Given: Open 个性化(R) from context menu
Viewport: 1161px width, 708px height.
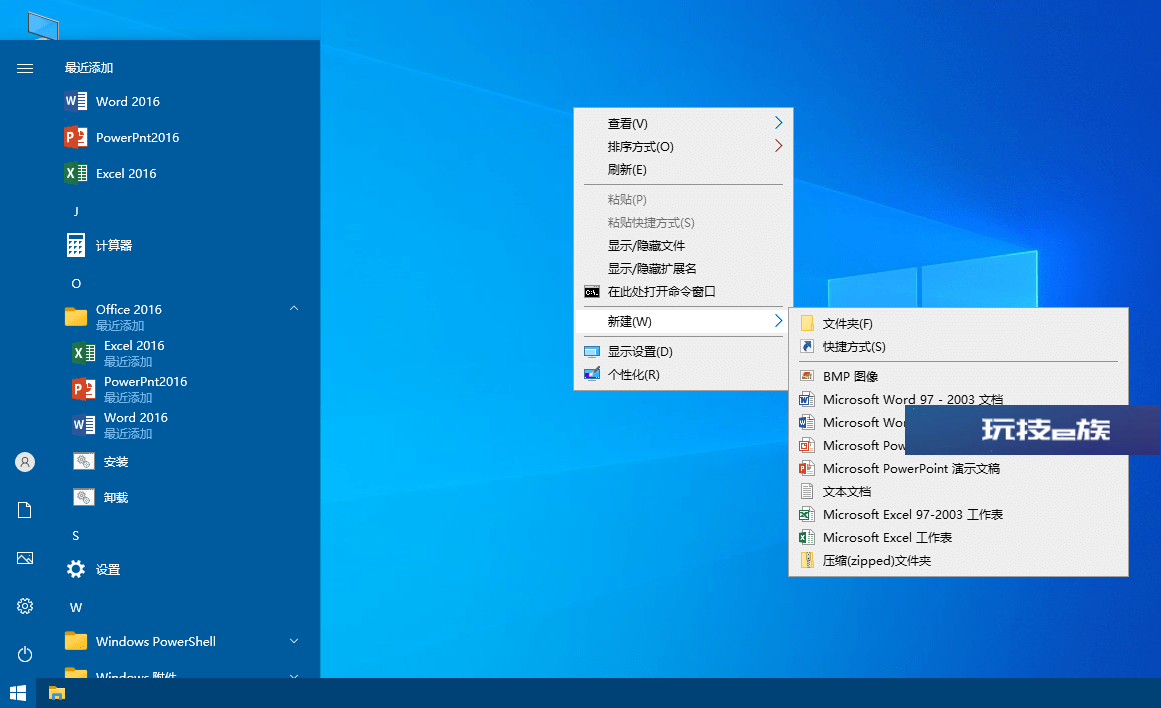Looking at the screenshot, I should click(x=683, y=375).
